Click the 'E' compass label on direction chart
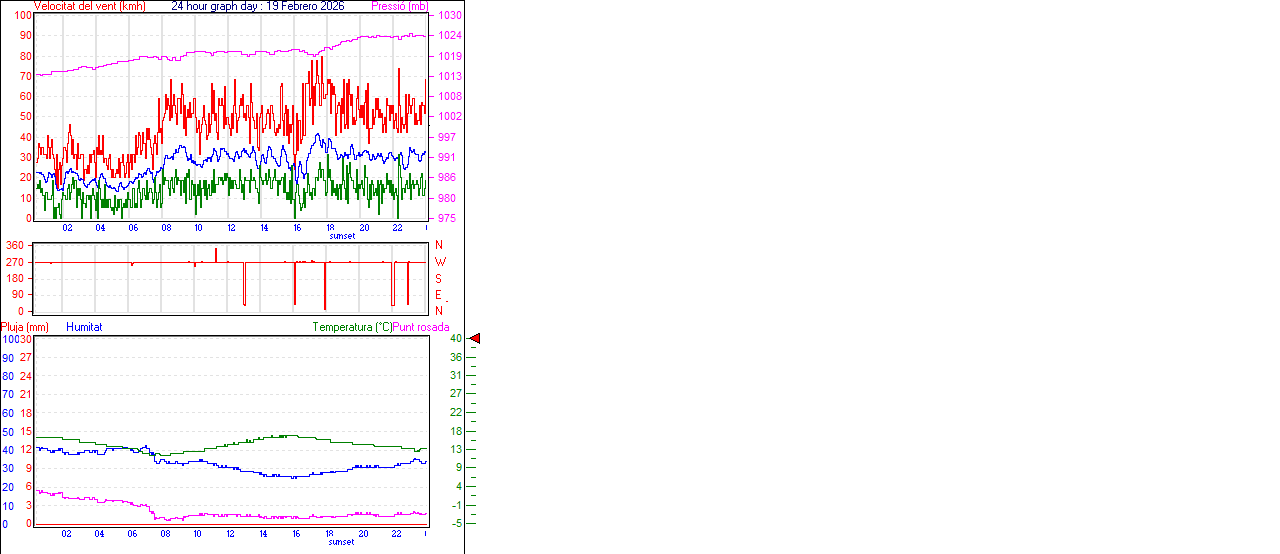Screen dimensions: 1280x554 click(x=439, y=295)
